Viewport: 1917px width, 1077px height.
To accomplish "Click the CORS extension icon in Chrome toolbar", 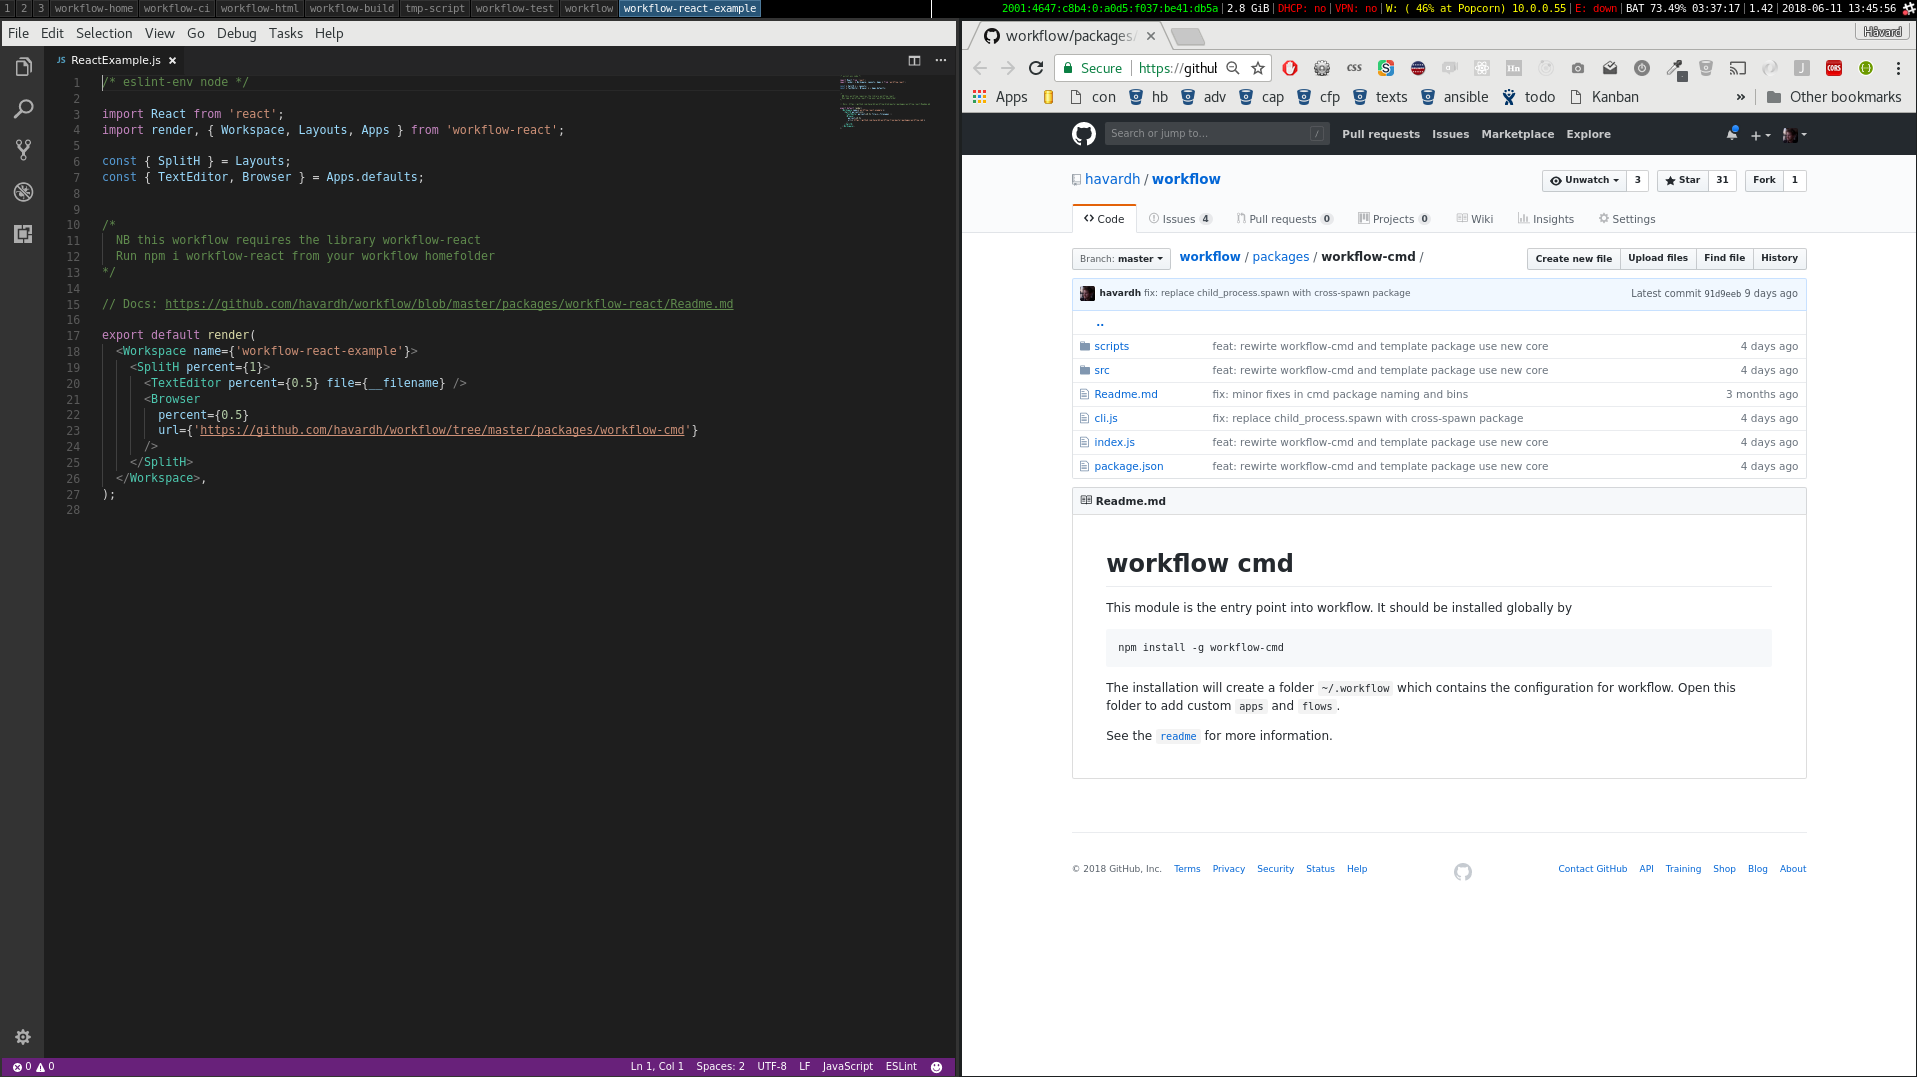I will pos(1834,68).
